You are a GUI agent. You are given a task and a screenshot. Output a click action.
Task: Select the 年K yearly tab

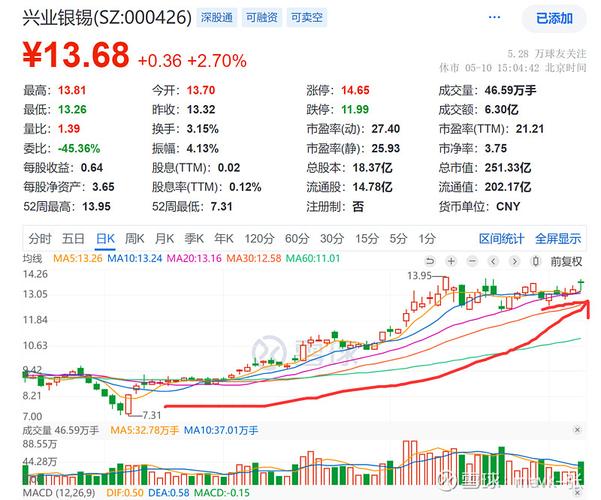click(224, 239)
